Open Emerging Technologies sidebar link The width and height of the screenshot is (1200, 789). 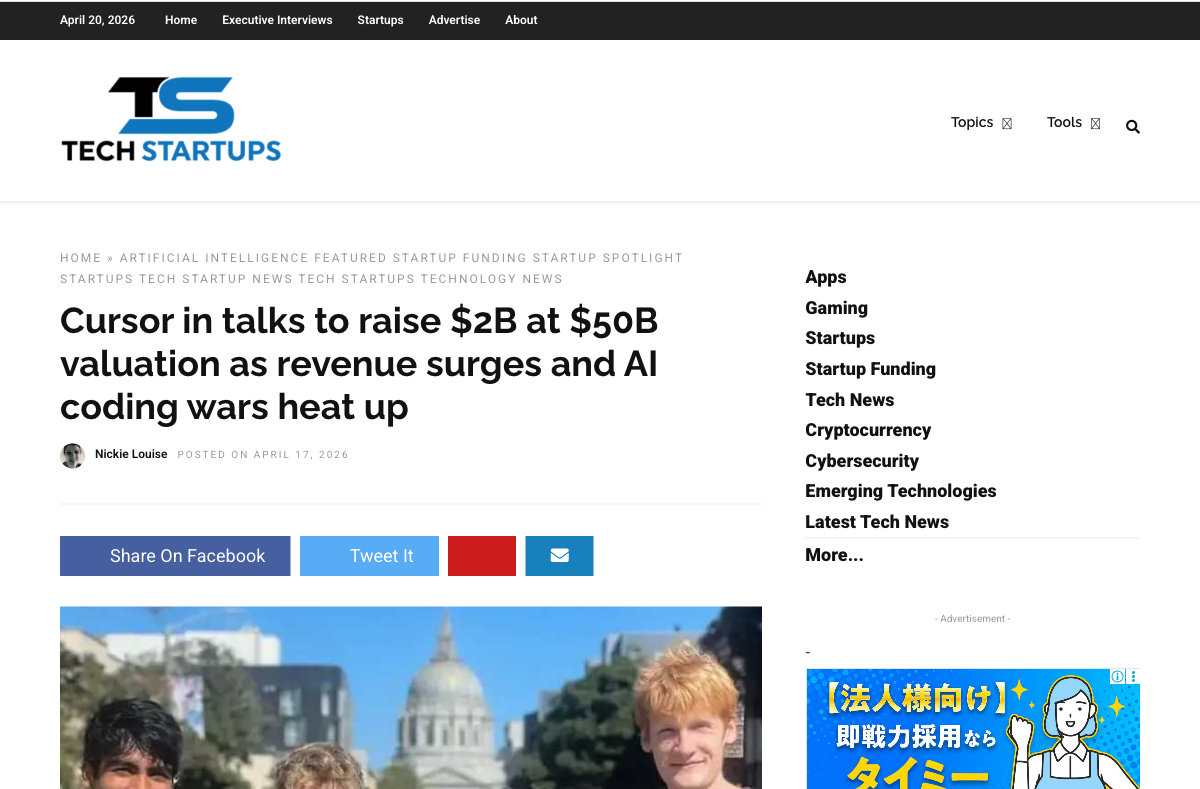(x=901, y=491)
